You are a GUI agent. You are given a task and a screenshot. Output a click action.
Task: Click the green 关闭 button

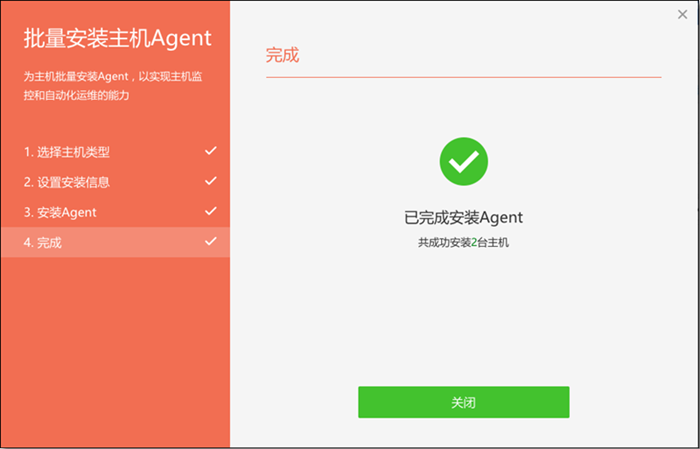click(463, 402)
